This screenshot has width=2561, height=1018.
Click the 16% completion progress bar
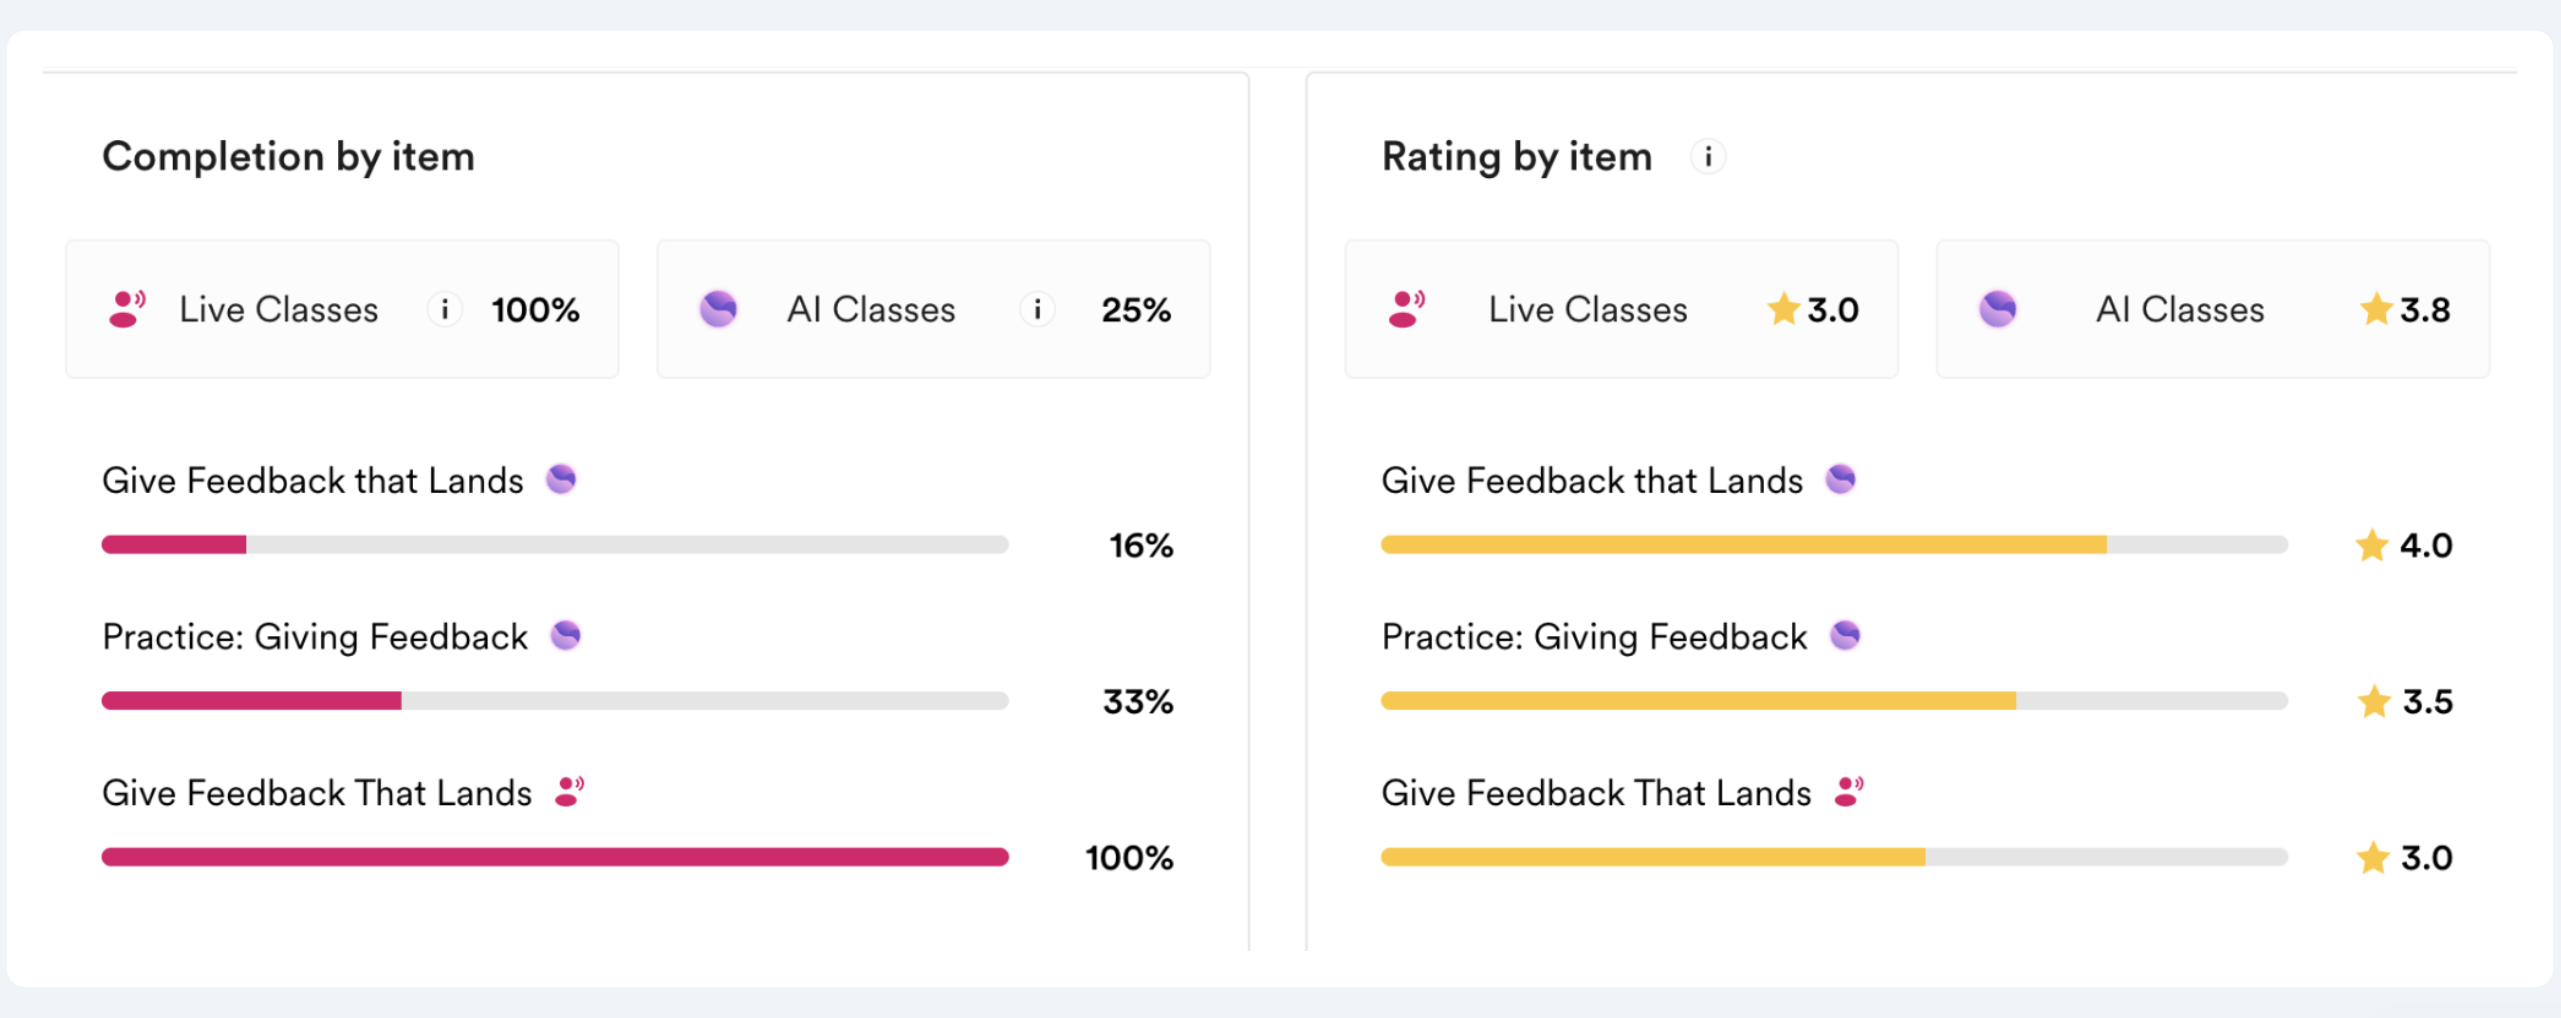tap(555, 545)
